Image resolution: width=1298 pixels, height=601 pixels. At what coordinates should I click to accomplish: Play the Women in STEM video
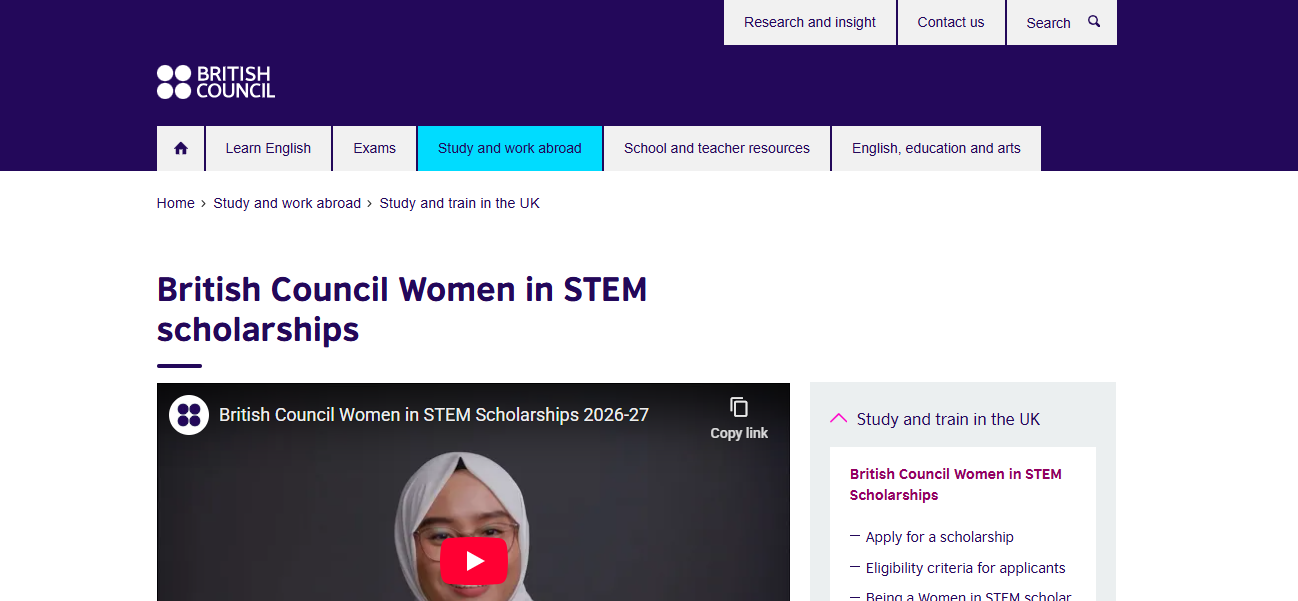coord(474,561)
